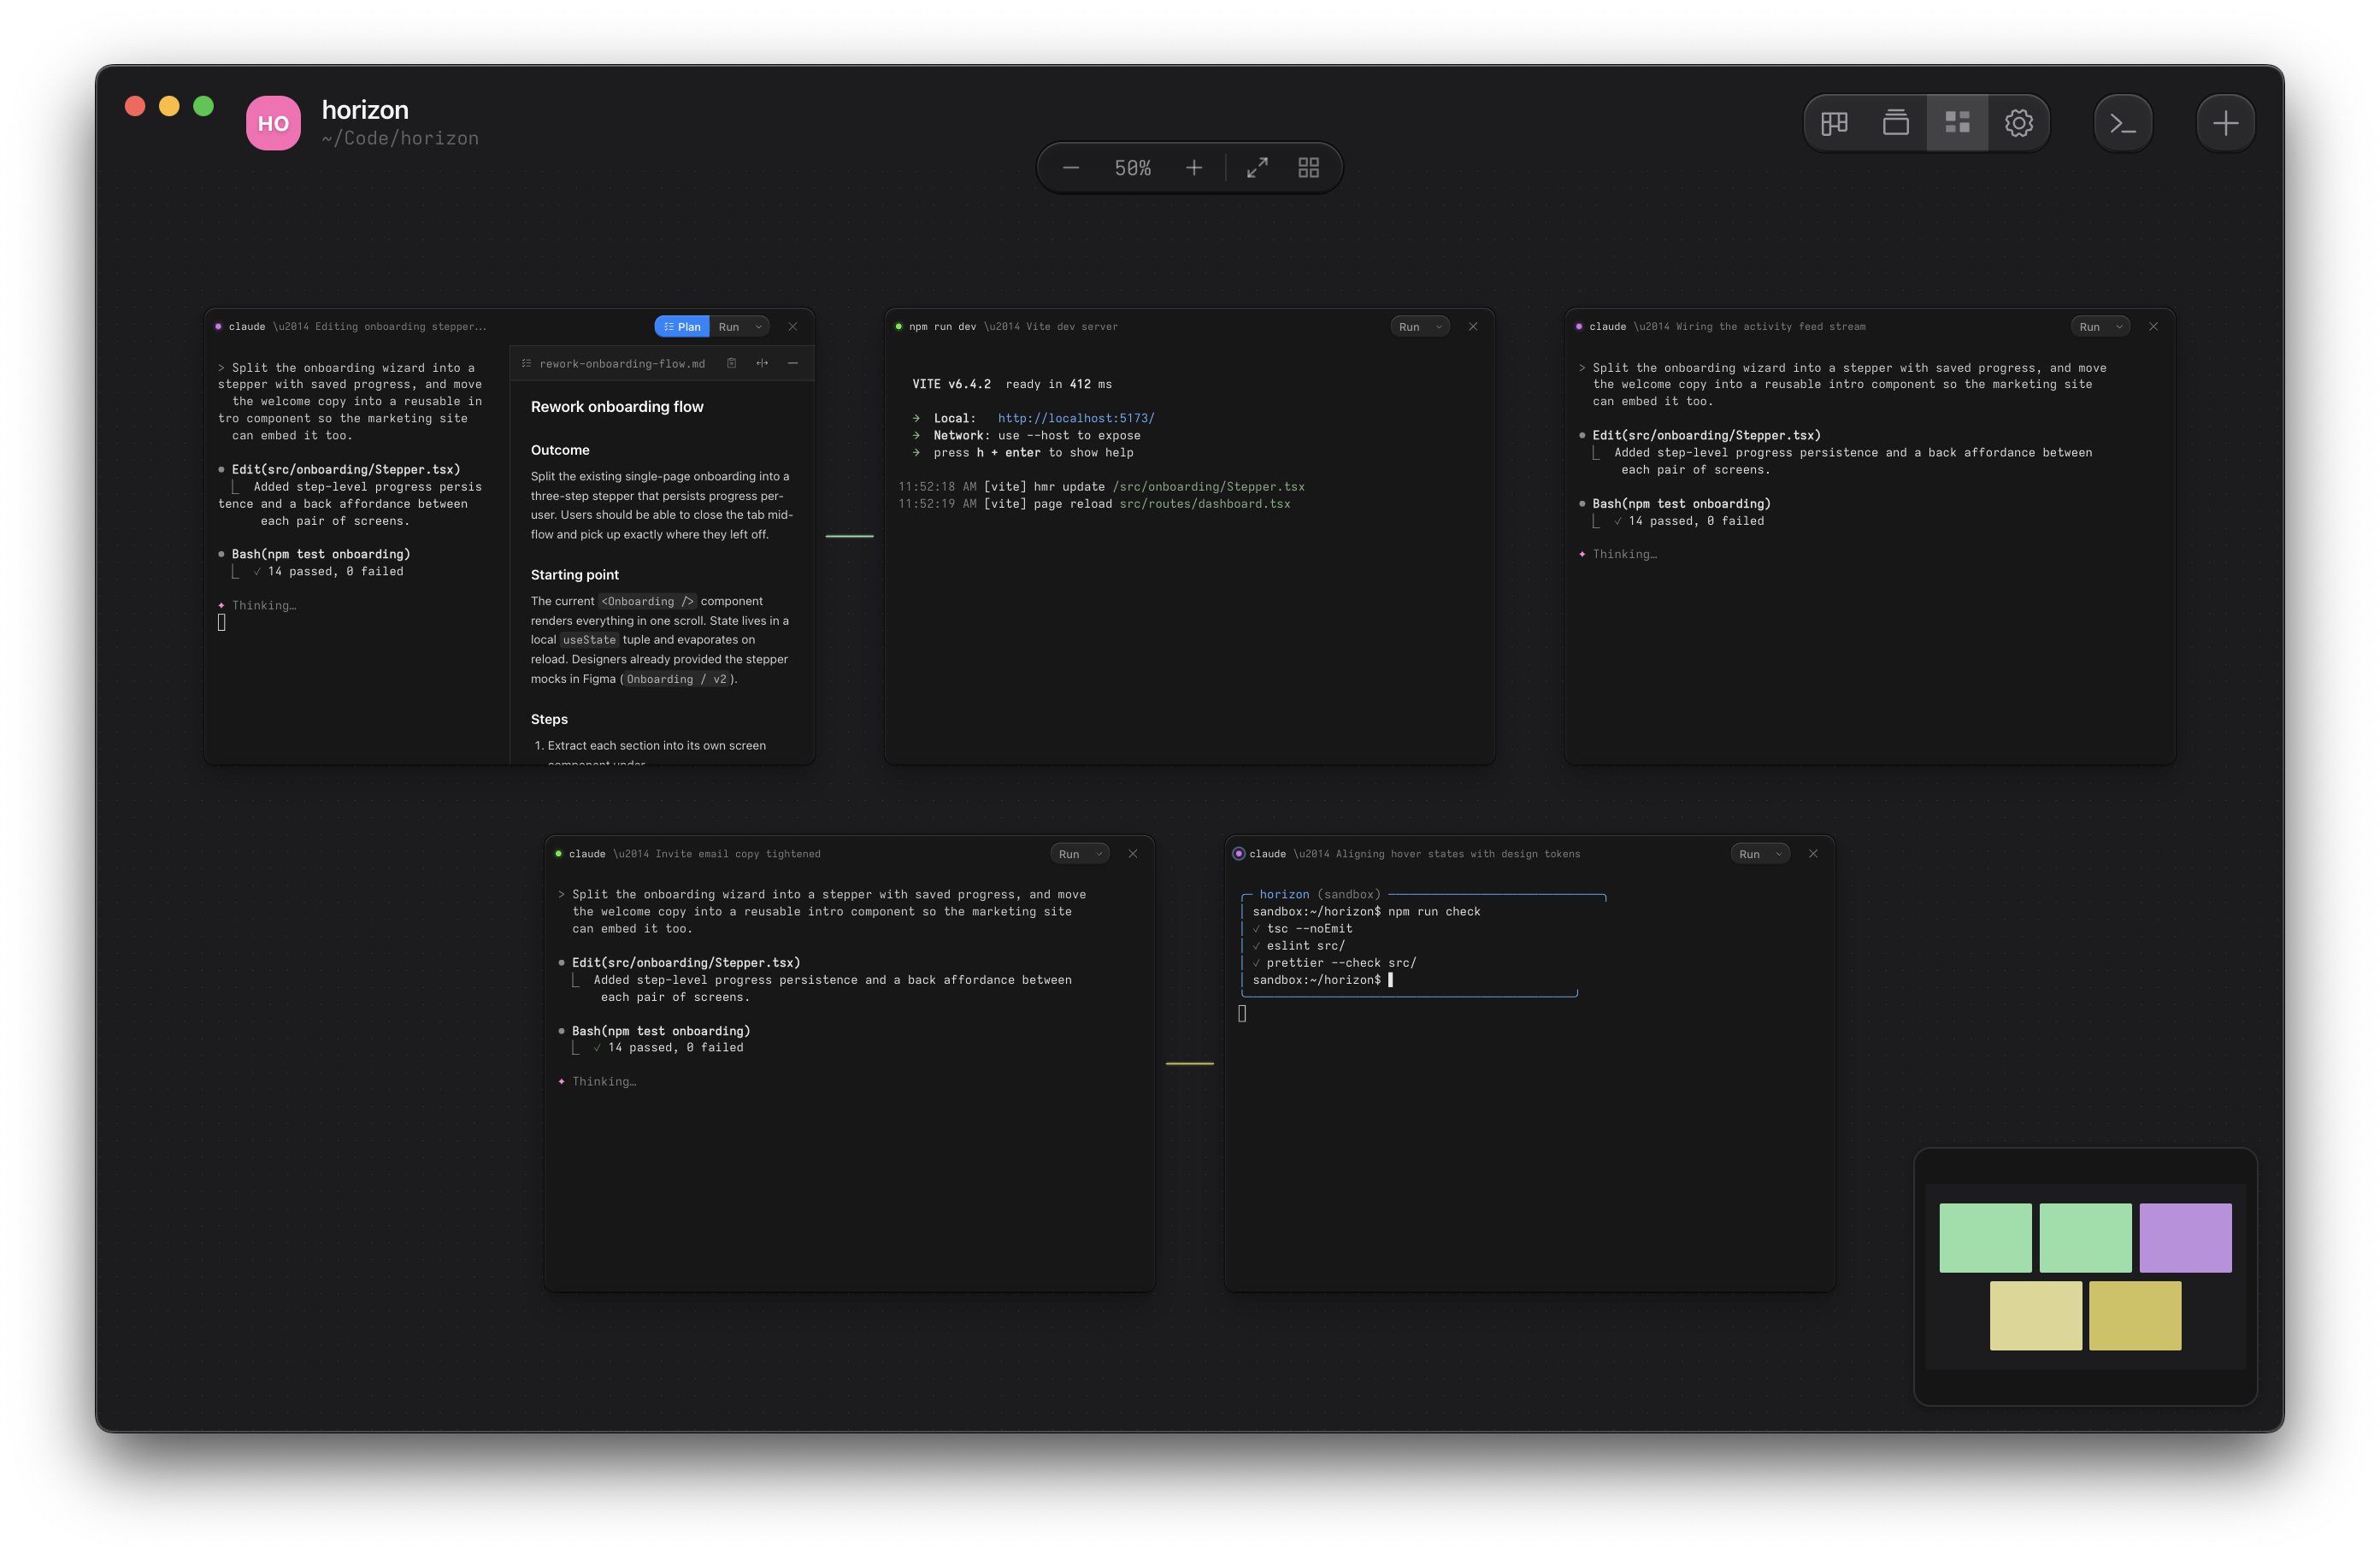Click the checklist icon beside rework-onboarding-flow.md

click(526, 363)
